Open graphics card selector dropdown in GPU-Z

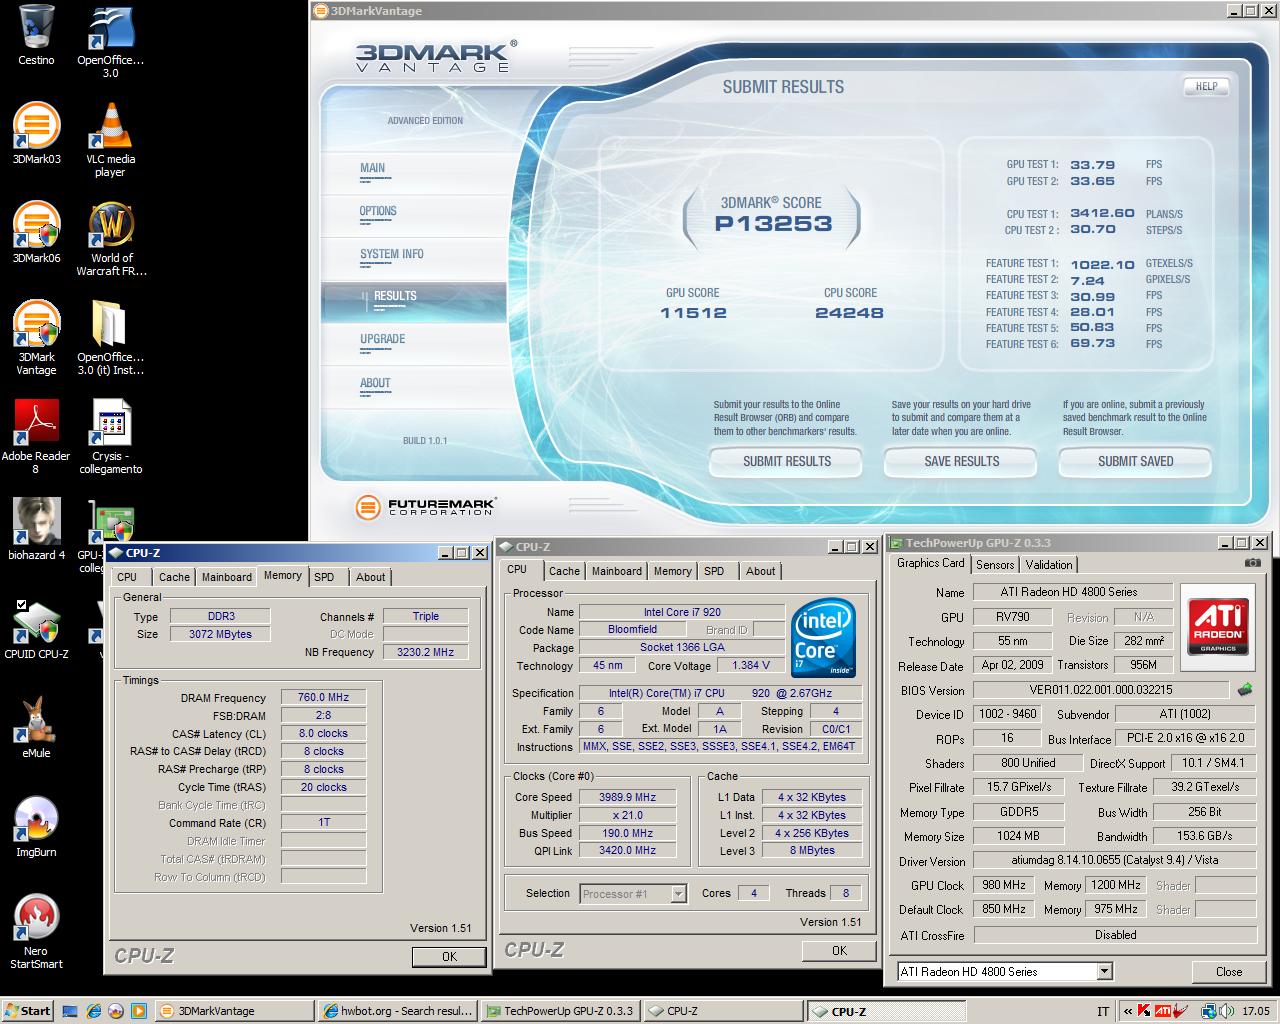click(x=1104, y=971)
